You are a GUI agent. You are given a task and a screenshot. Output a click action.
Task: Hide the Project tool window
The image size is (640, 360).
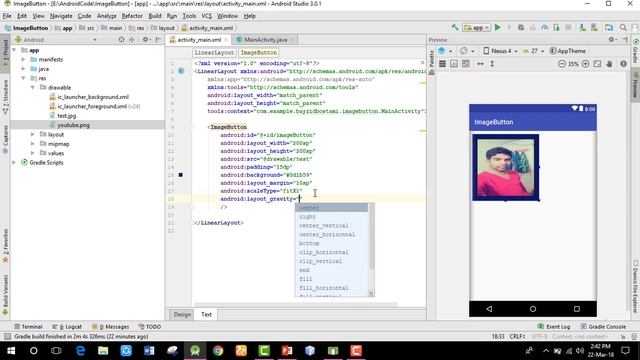tap(158, 40)
